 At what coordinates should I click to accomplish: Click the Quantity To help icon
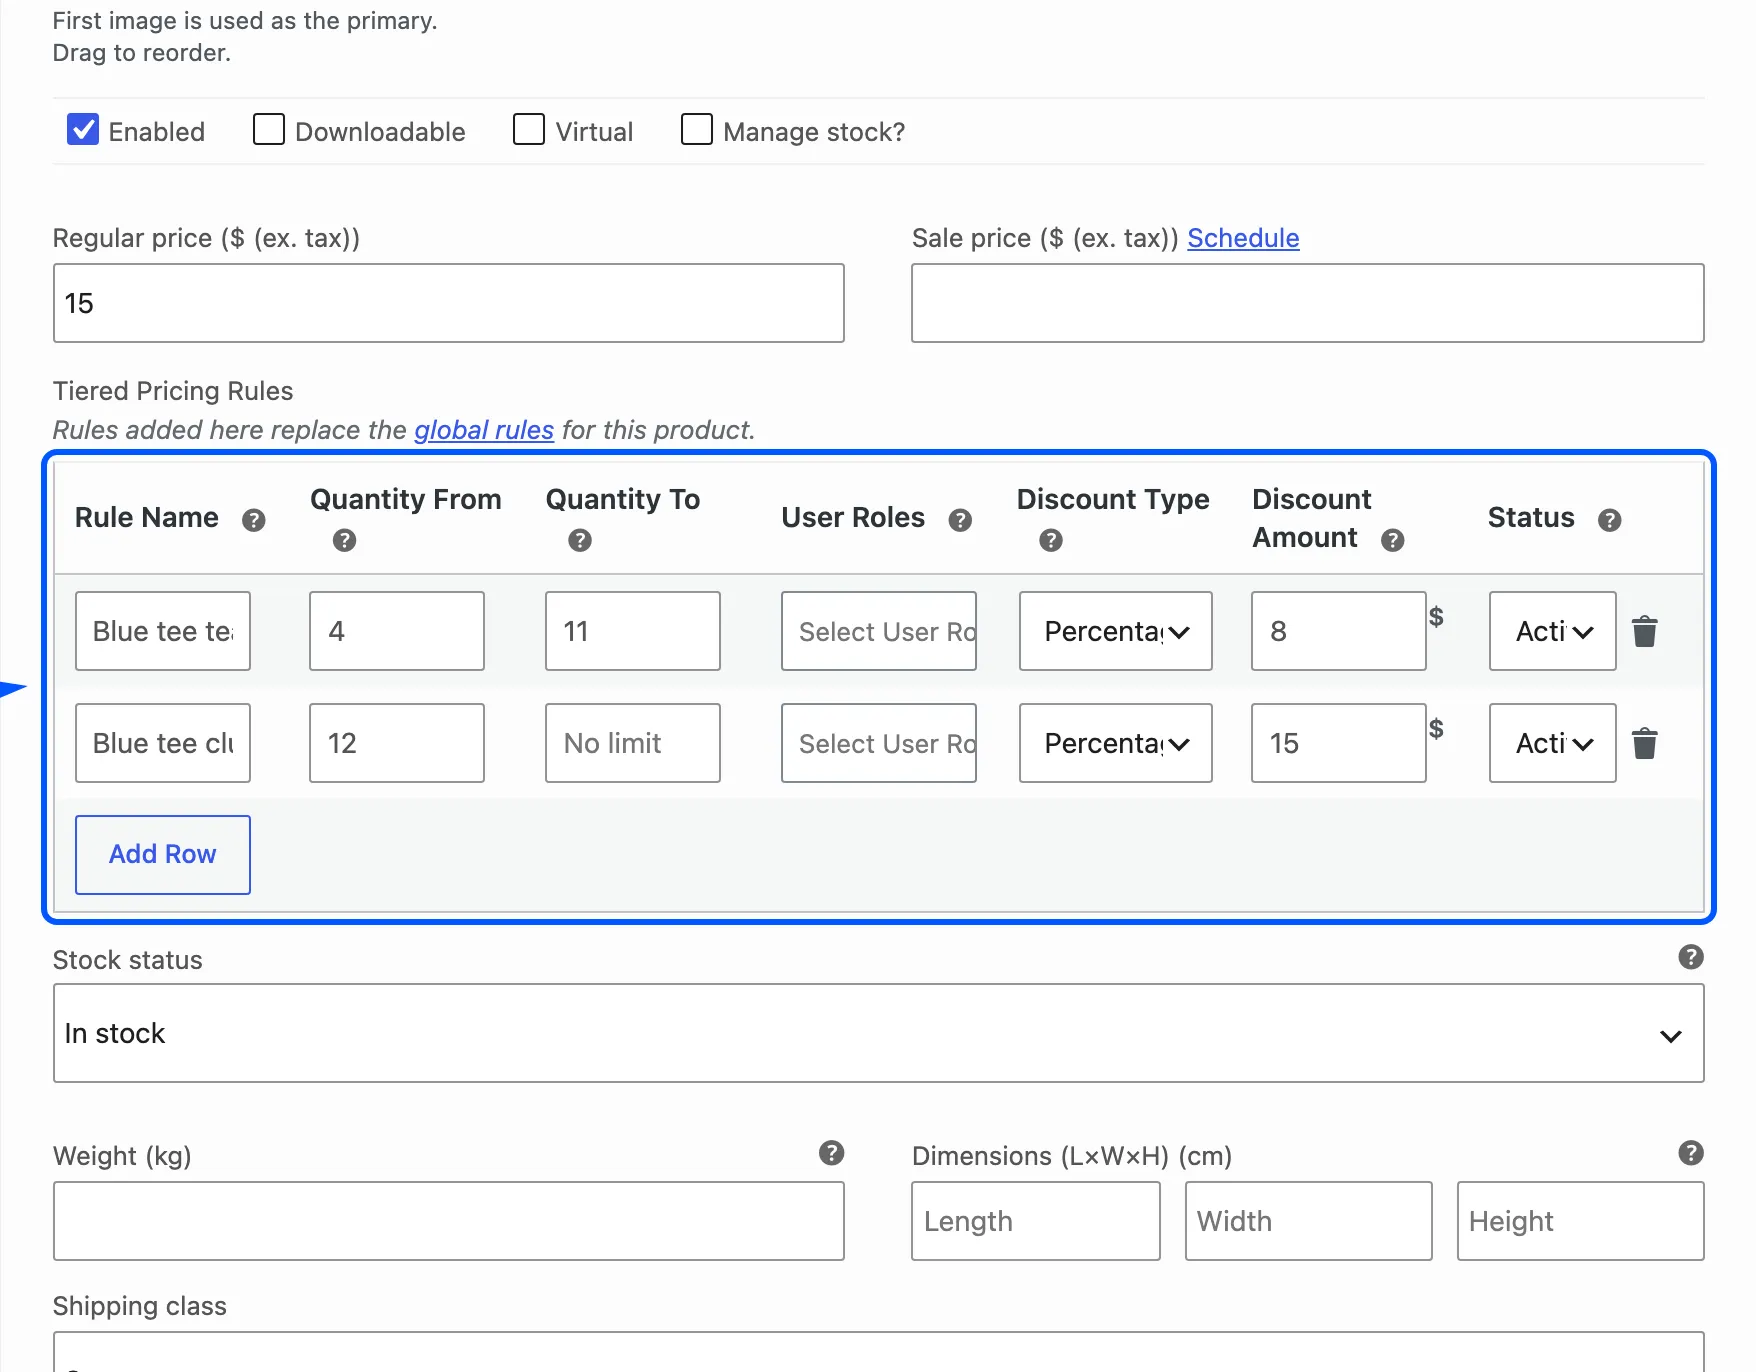[580, 540]
